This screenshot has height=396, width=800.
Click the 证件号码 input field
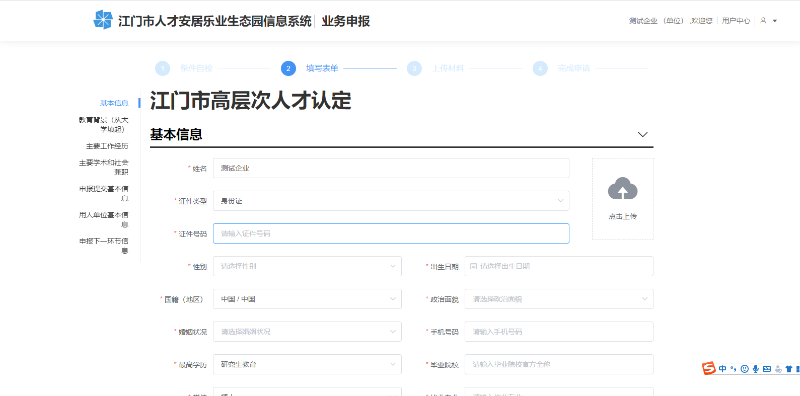click(391, 233)
